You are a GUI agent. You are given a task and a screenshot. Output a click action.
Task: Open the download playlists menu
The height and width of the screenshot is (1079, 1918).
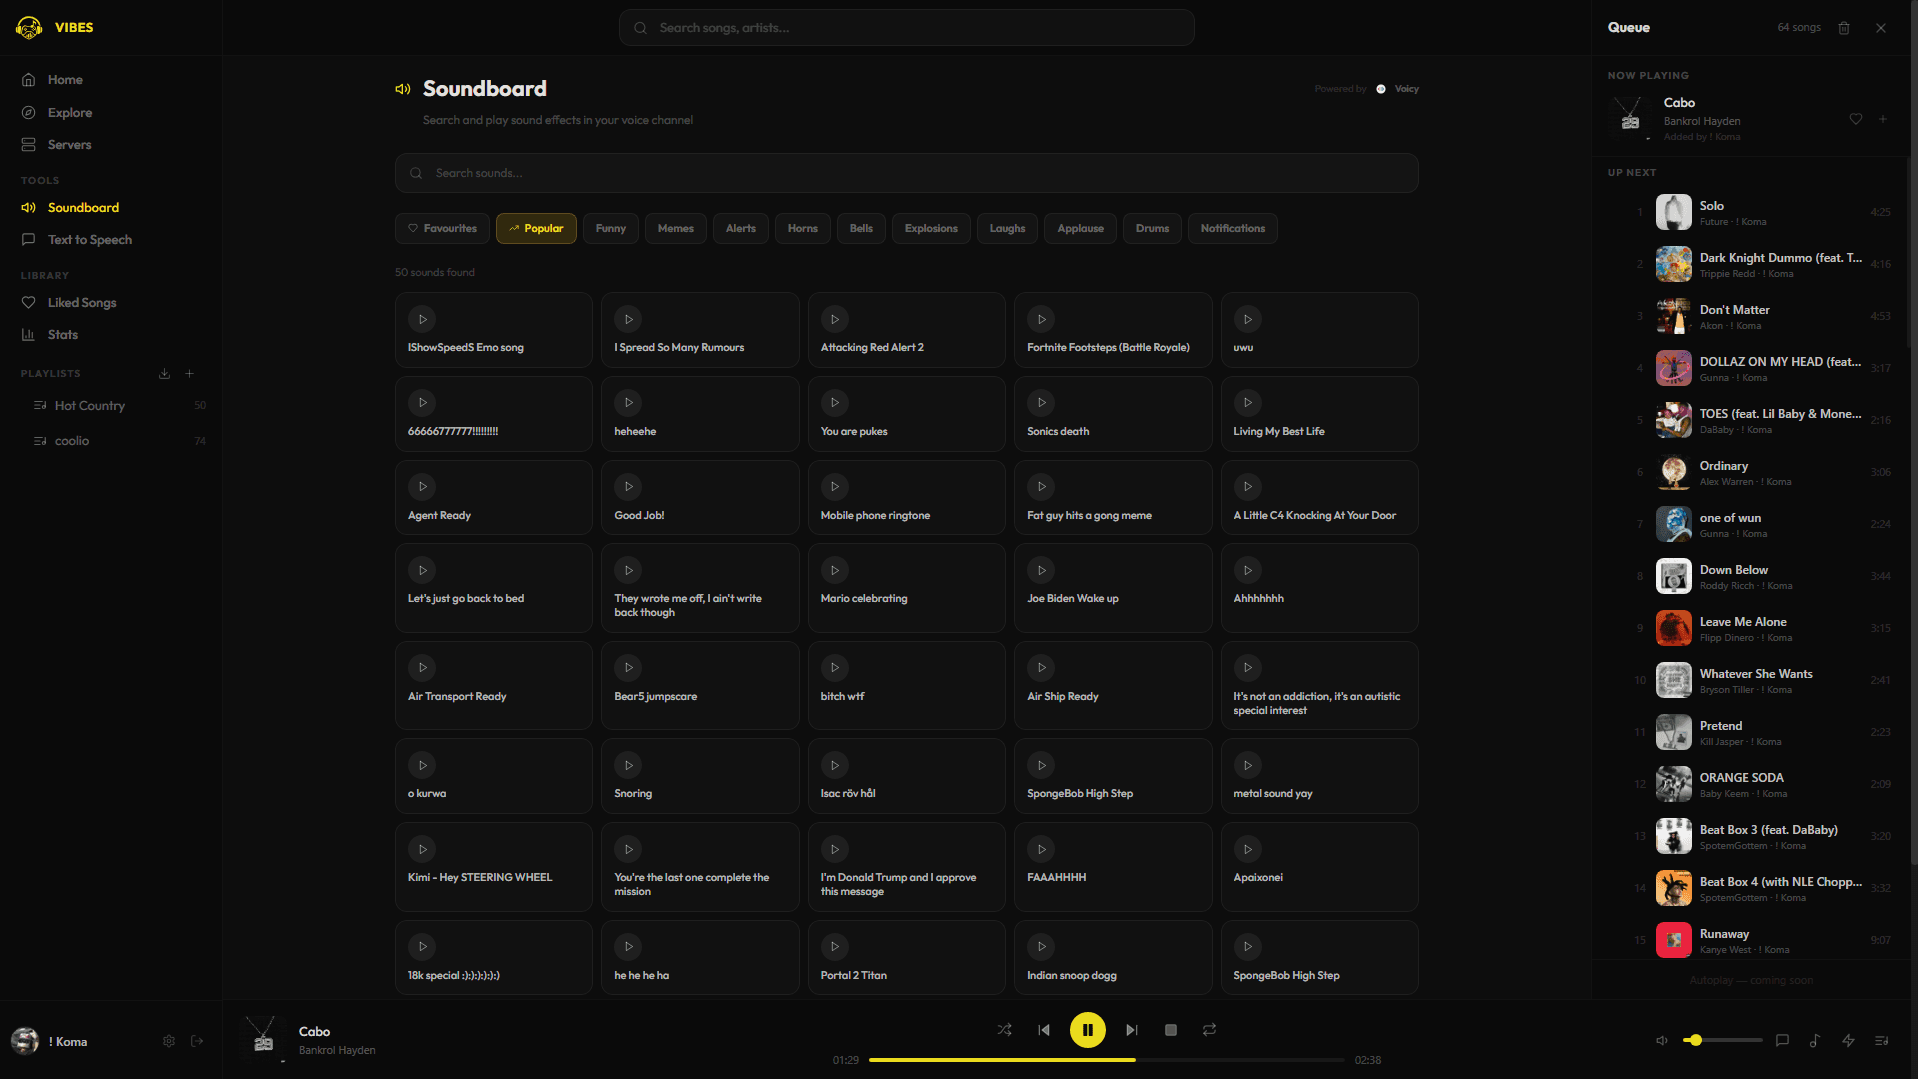coord(164,373)
